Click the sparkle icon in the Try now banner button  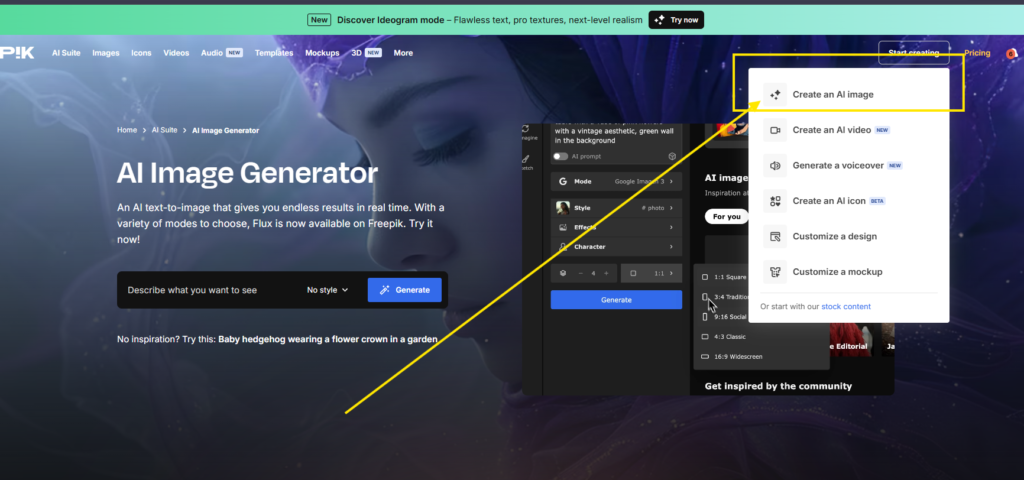tap(660, 20)
